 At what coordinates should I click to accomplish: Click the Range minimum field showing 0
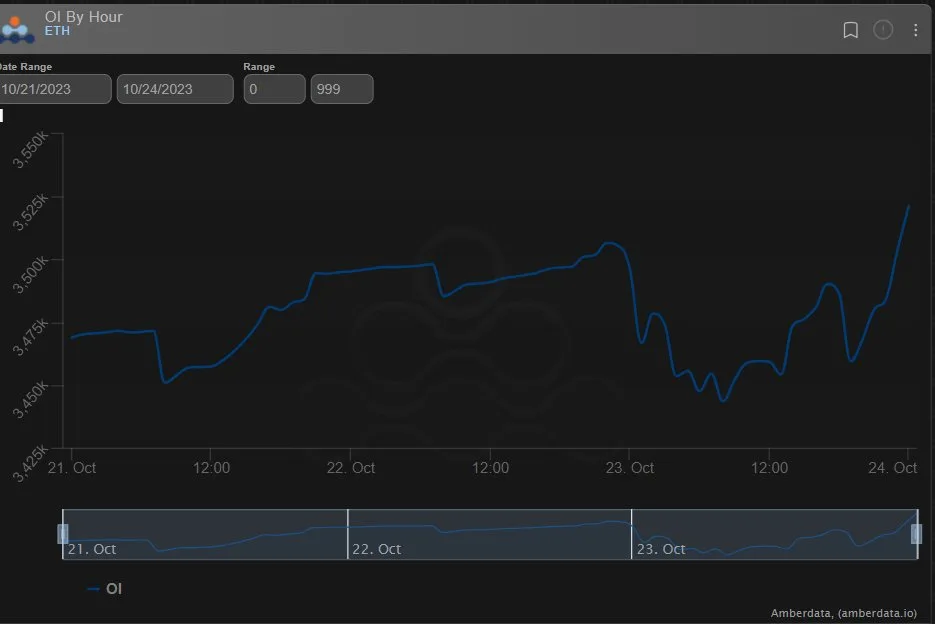pyautogui.click(x=274, y=89)
